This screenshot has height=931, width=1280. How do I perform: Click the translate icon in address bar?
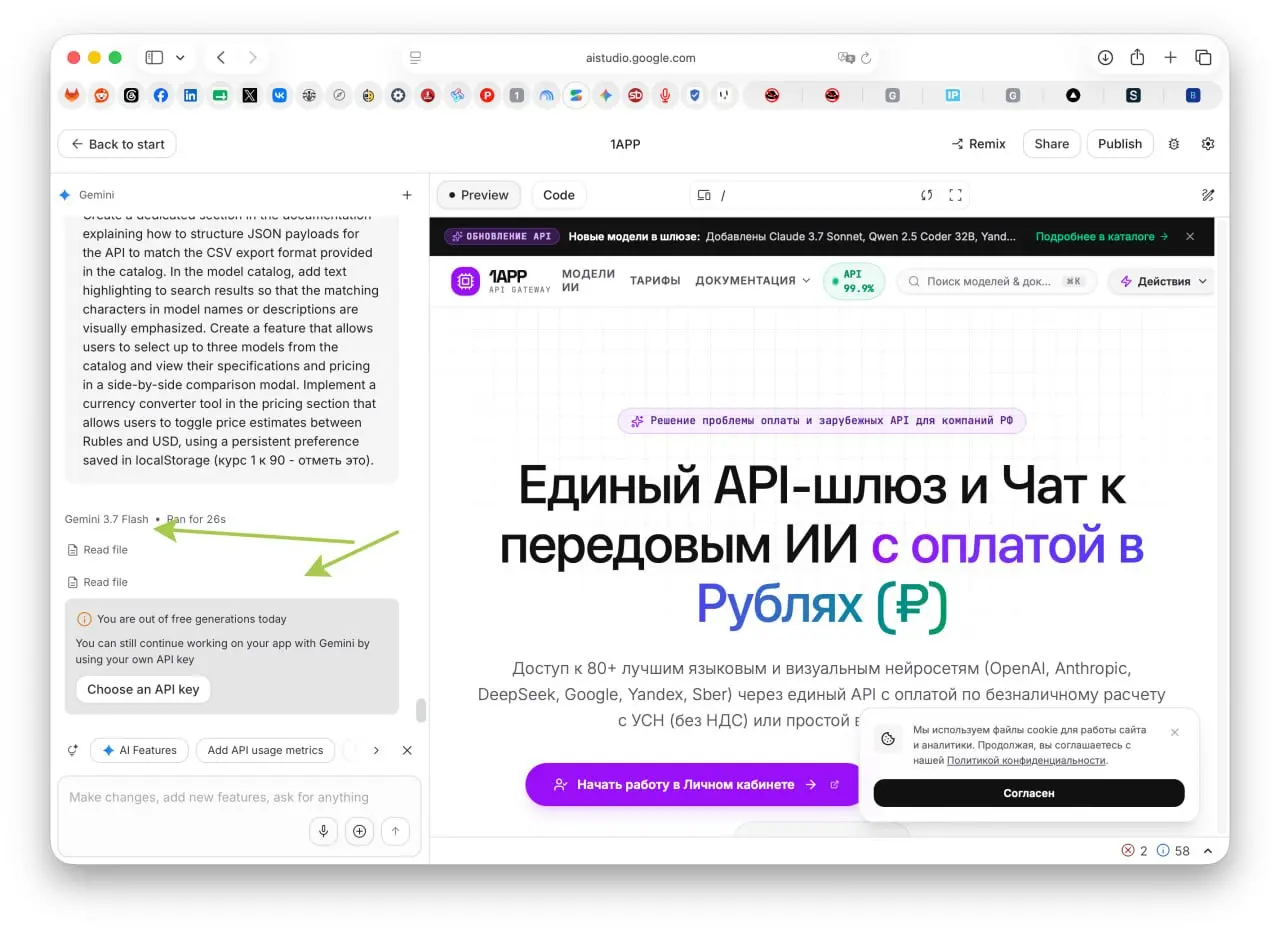[846, 58]
